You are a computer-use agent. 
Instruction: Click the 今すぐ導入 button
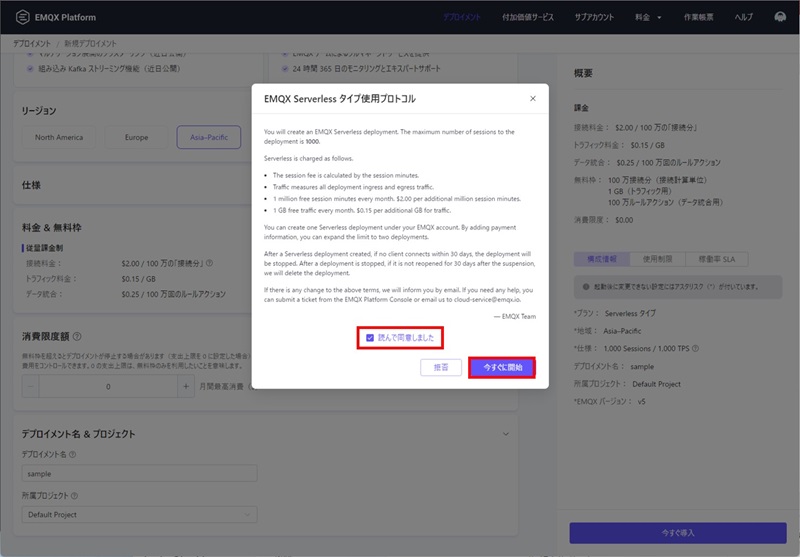coord(678,533)
